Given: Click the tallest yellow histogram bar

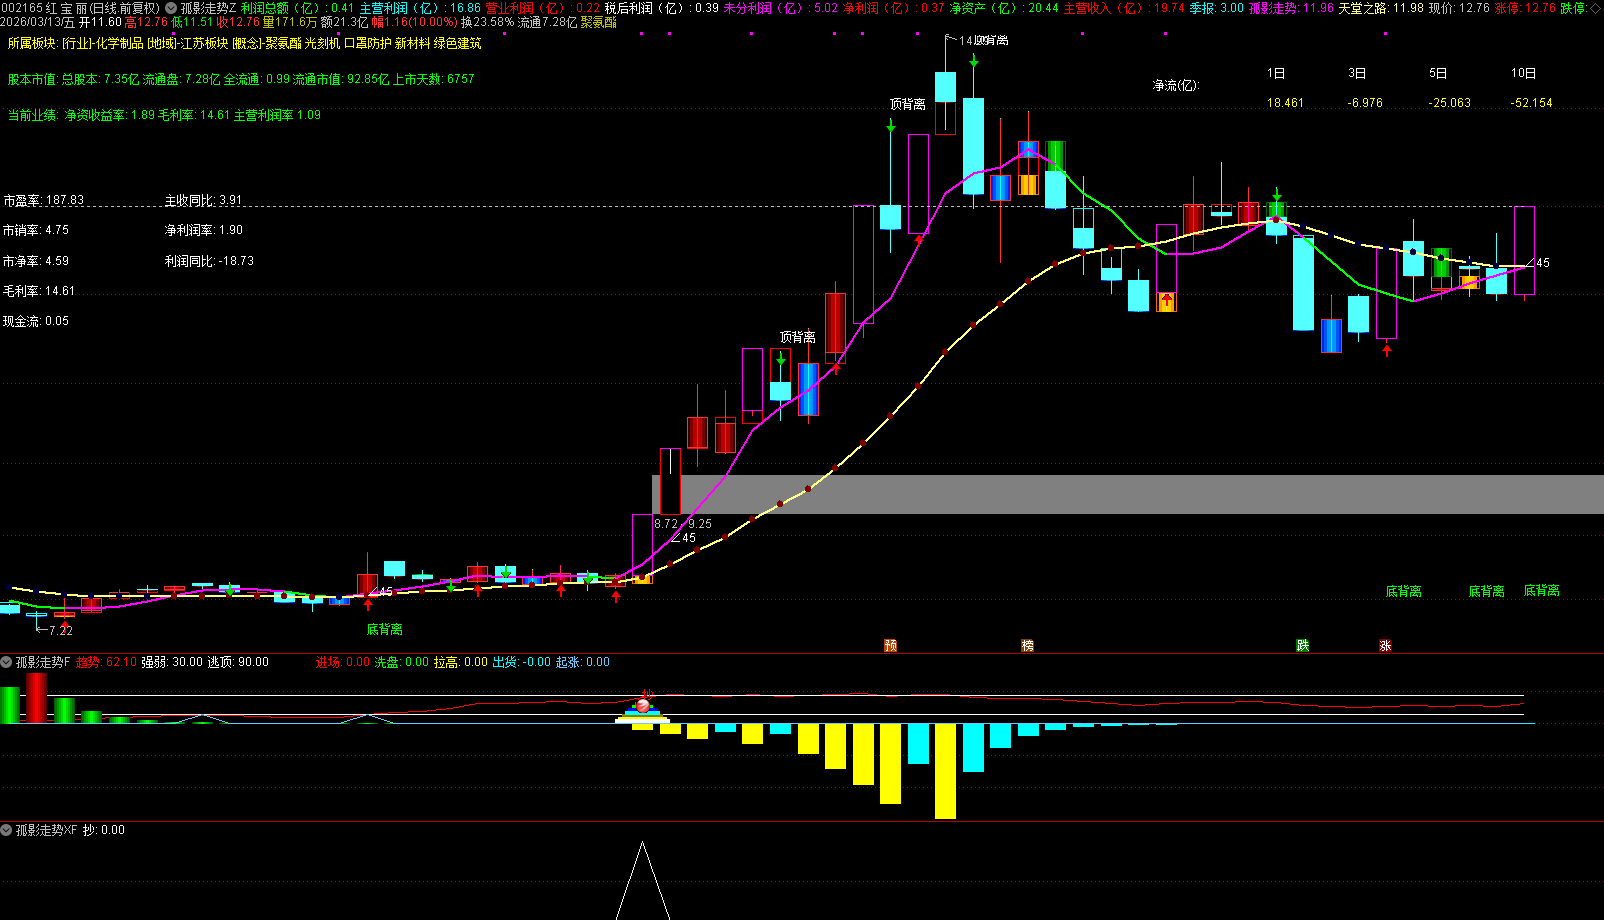Looking at the screenshot, I should [x=945, y=771].
